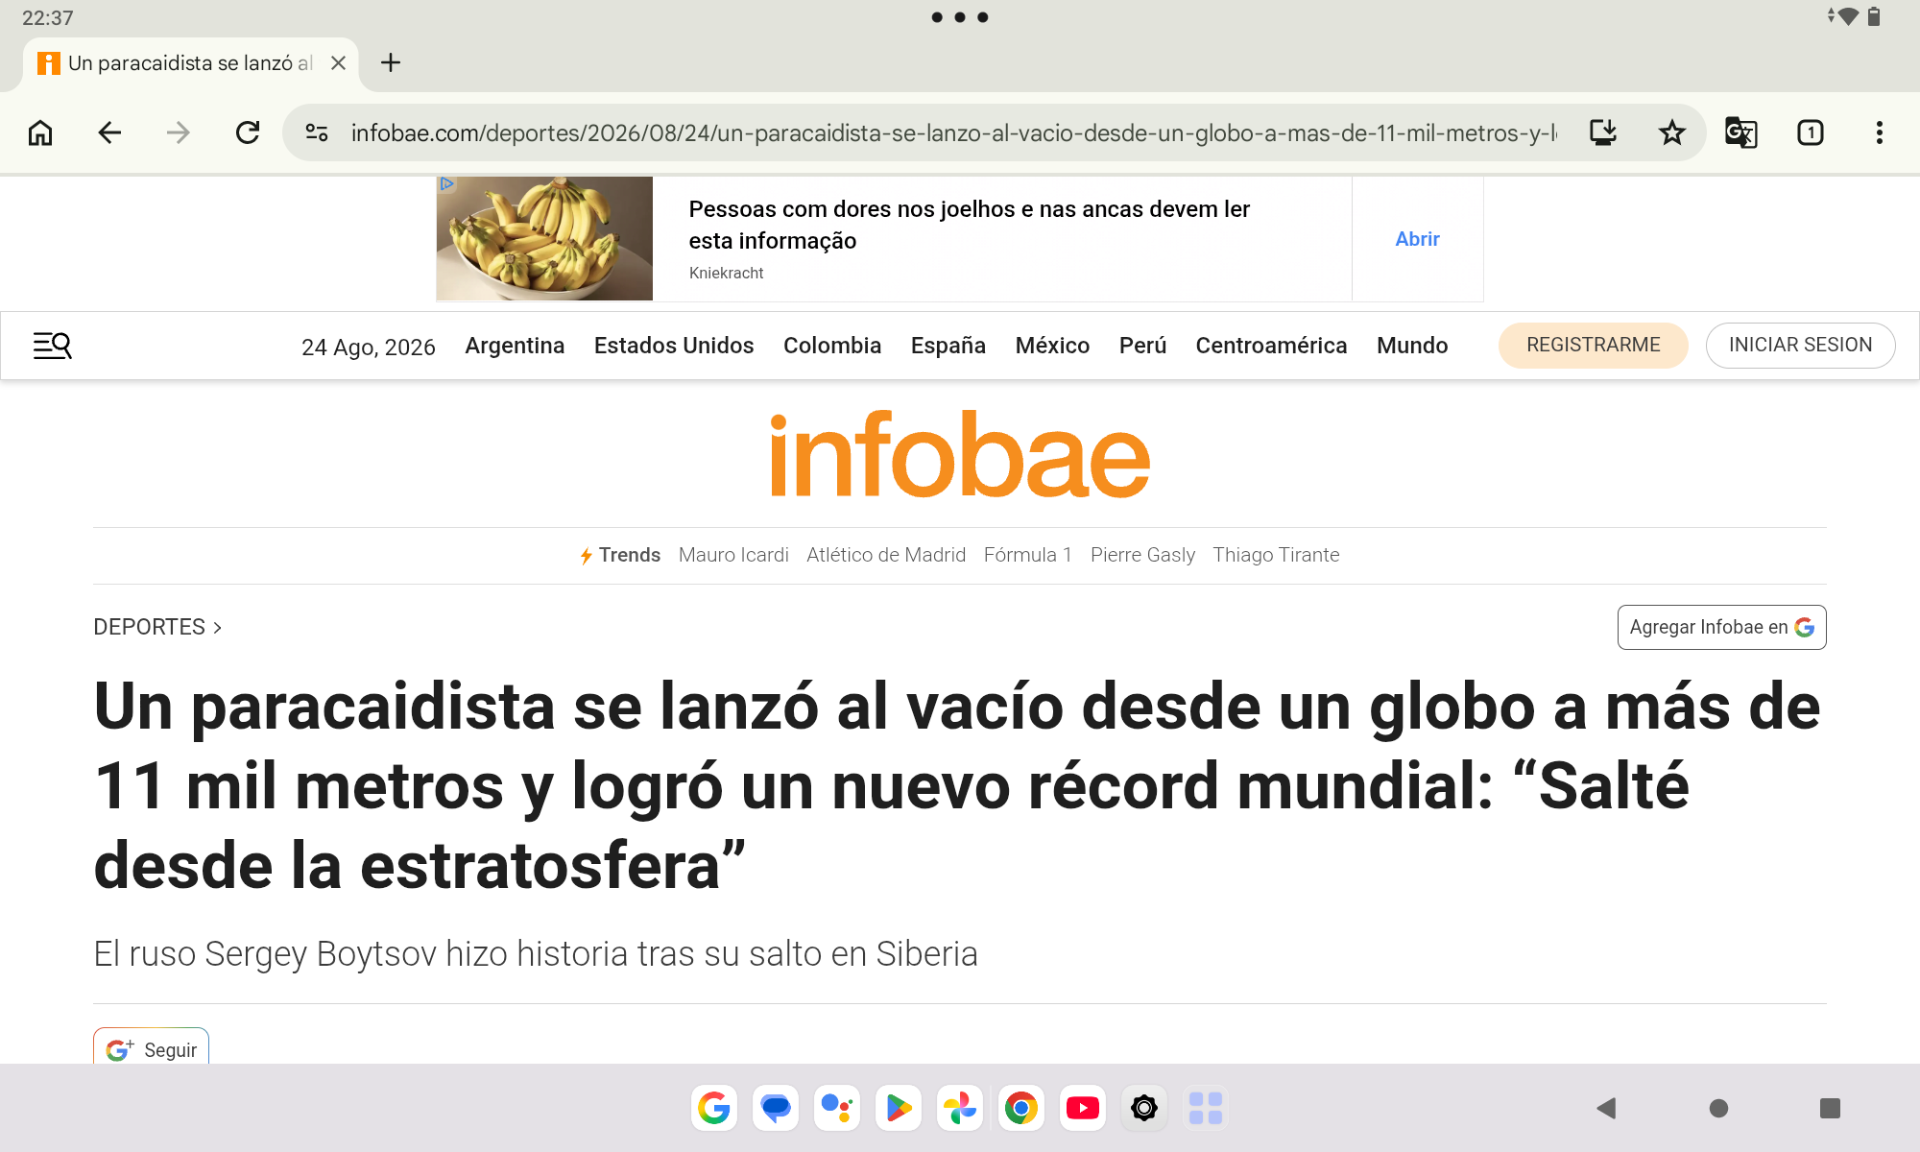The image size is (1920, 1152).
Task: Open the tab switcher showing one tab
Action: 1810,132
